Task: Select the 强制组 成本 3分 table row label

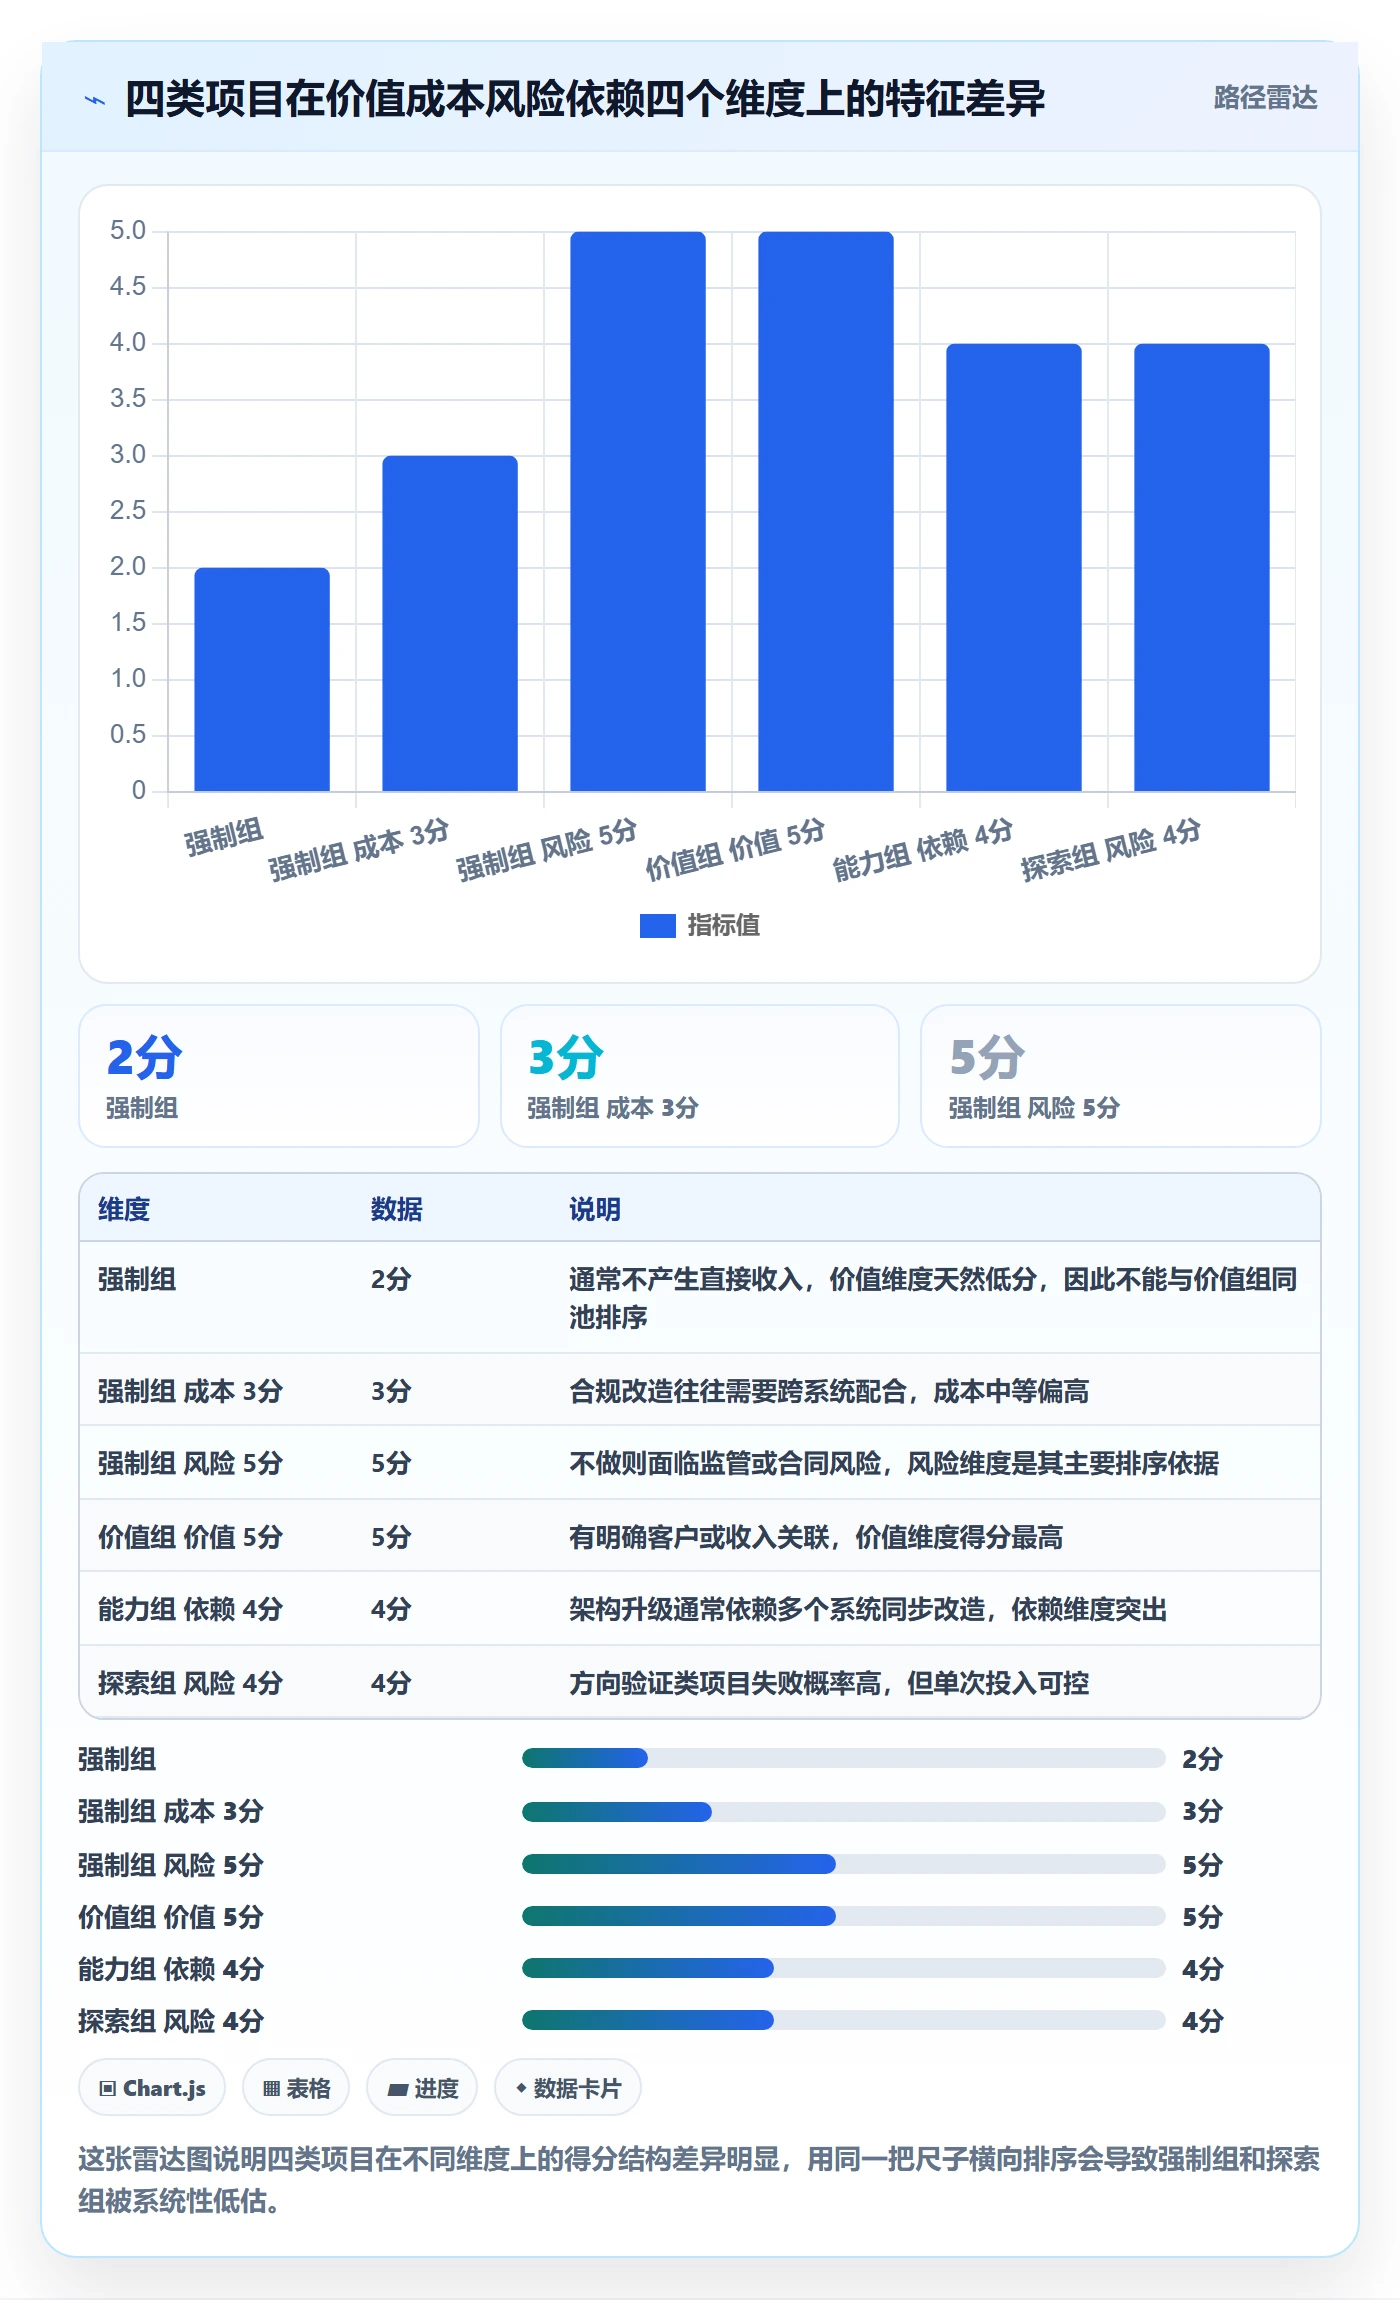Action: coord(190,1391)
